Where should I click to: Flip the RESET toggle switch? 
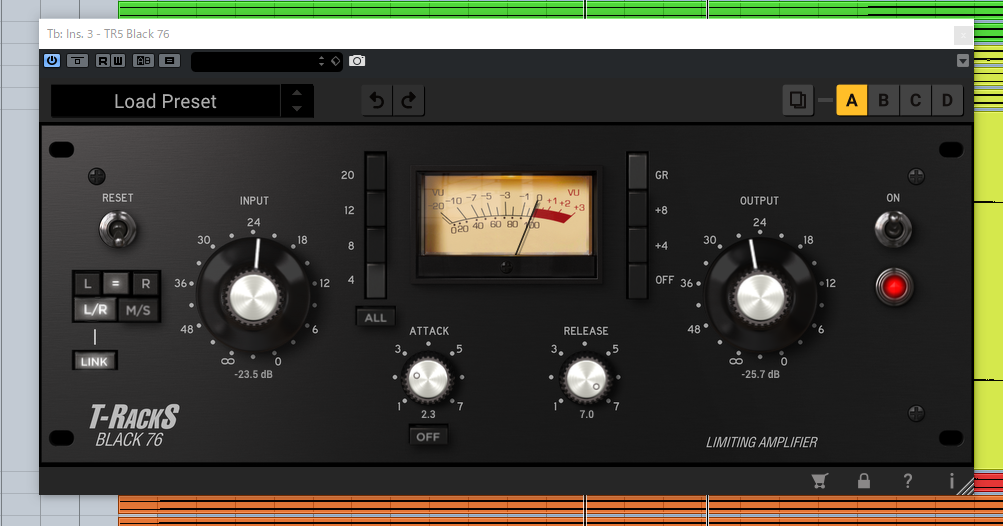click(x=117, y=231)
